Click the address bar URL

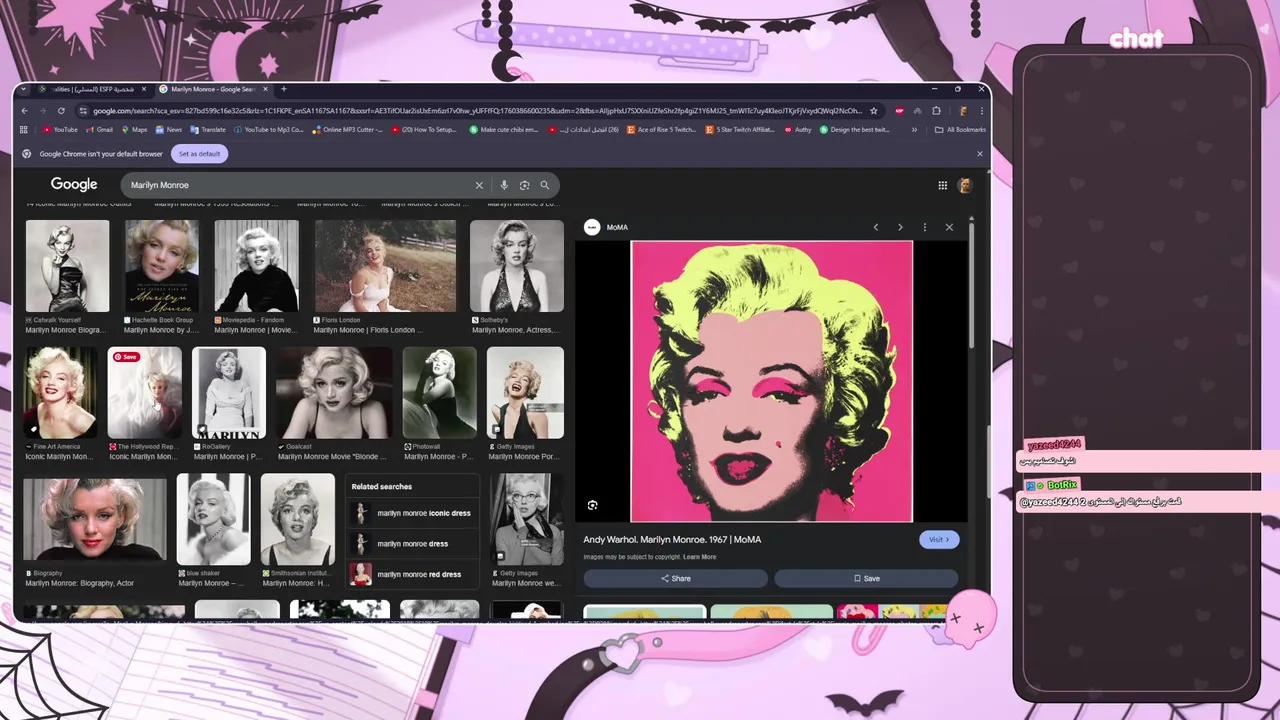[476, 111]
